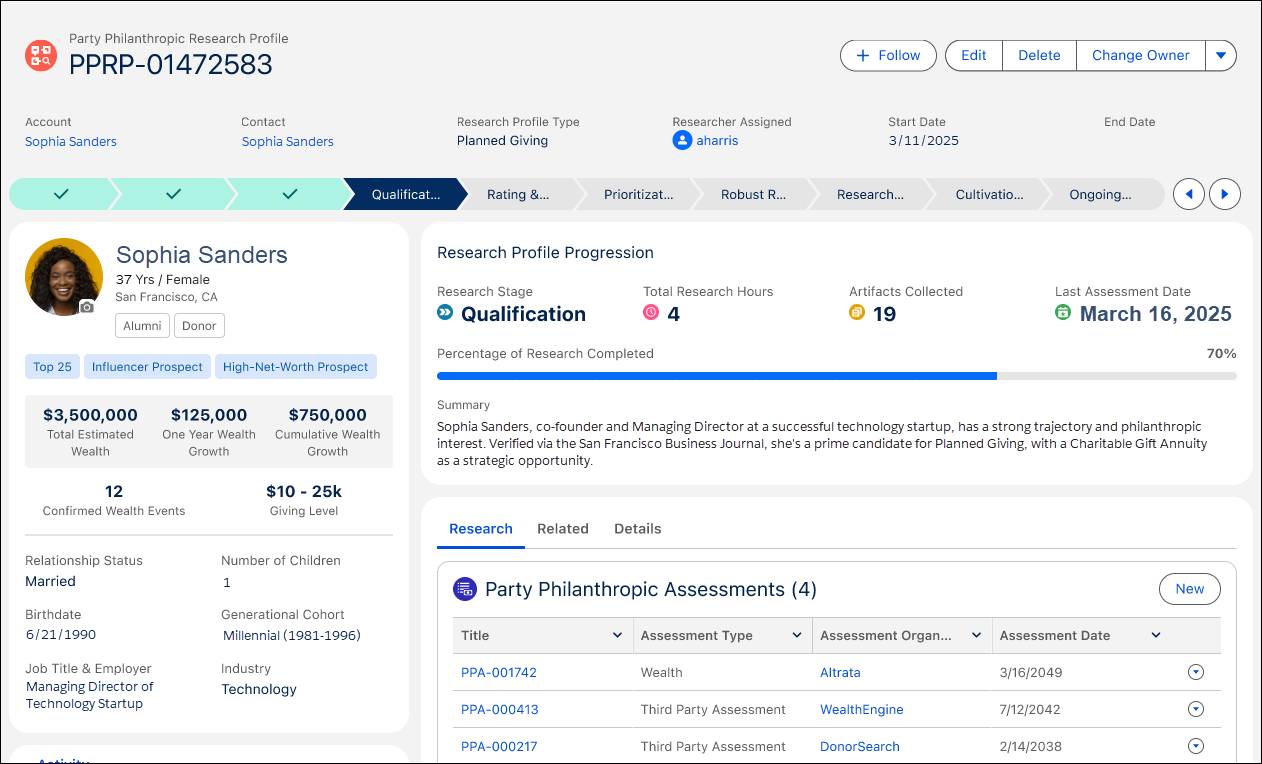Image resolution: width=1262 pixels, height=764 pixels.
Task: Switch to the Details tab
Action: (637, 528)
